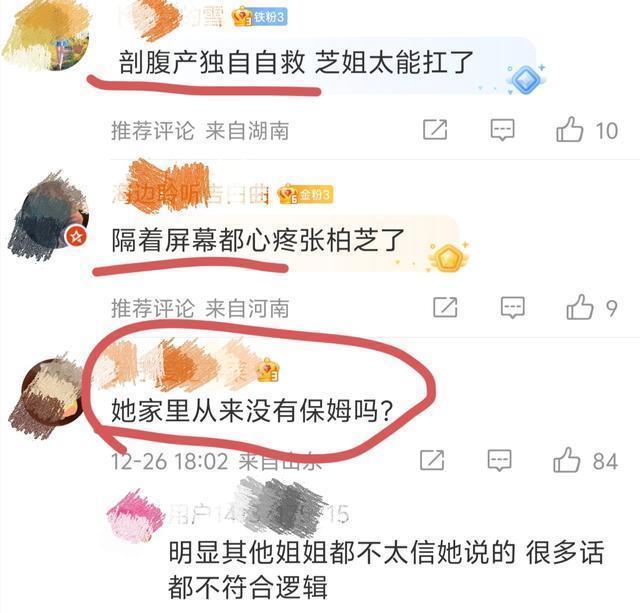Open the 金粉3 fan badge
The width and height of the screenshot is (640, 613).
point(305,195)
